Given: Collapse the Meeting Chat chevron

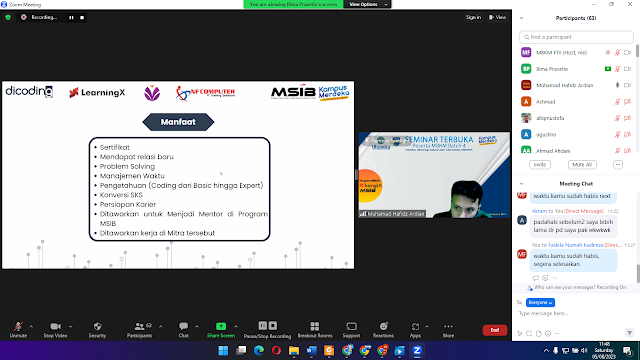Looking at the screenshot, I should [521, 184].
